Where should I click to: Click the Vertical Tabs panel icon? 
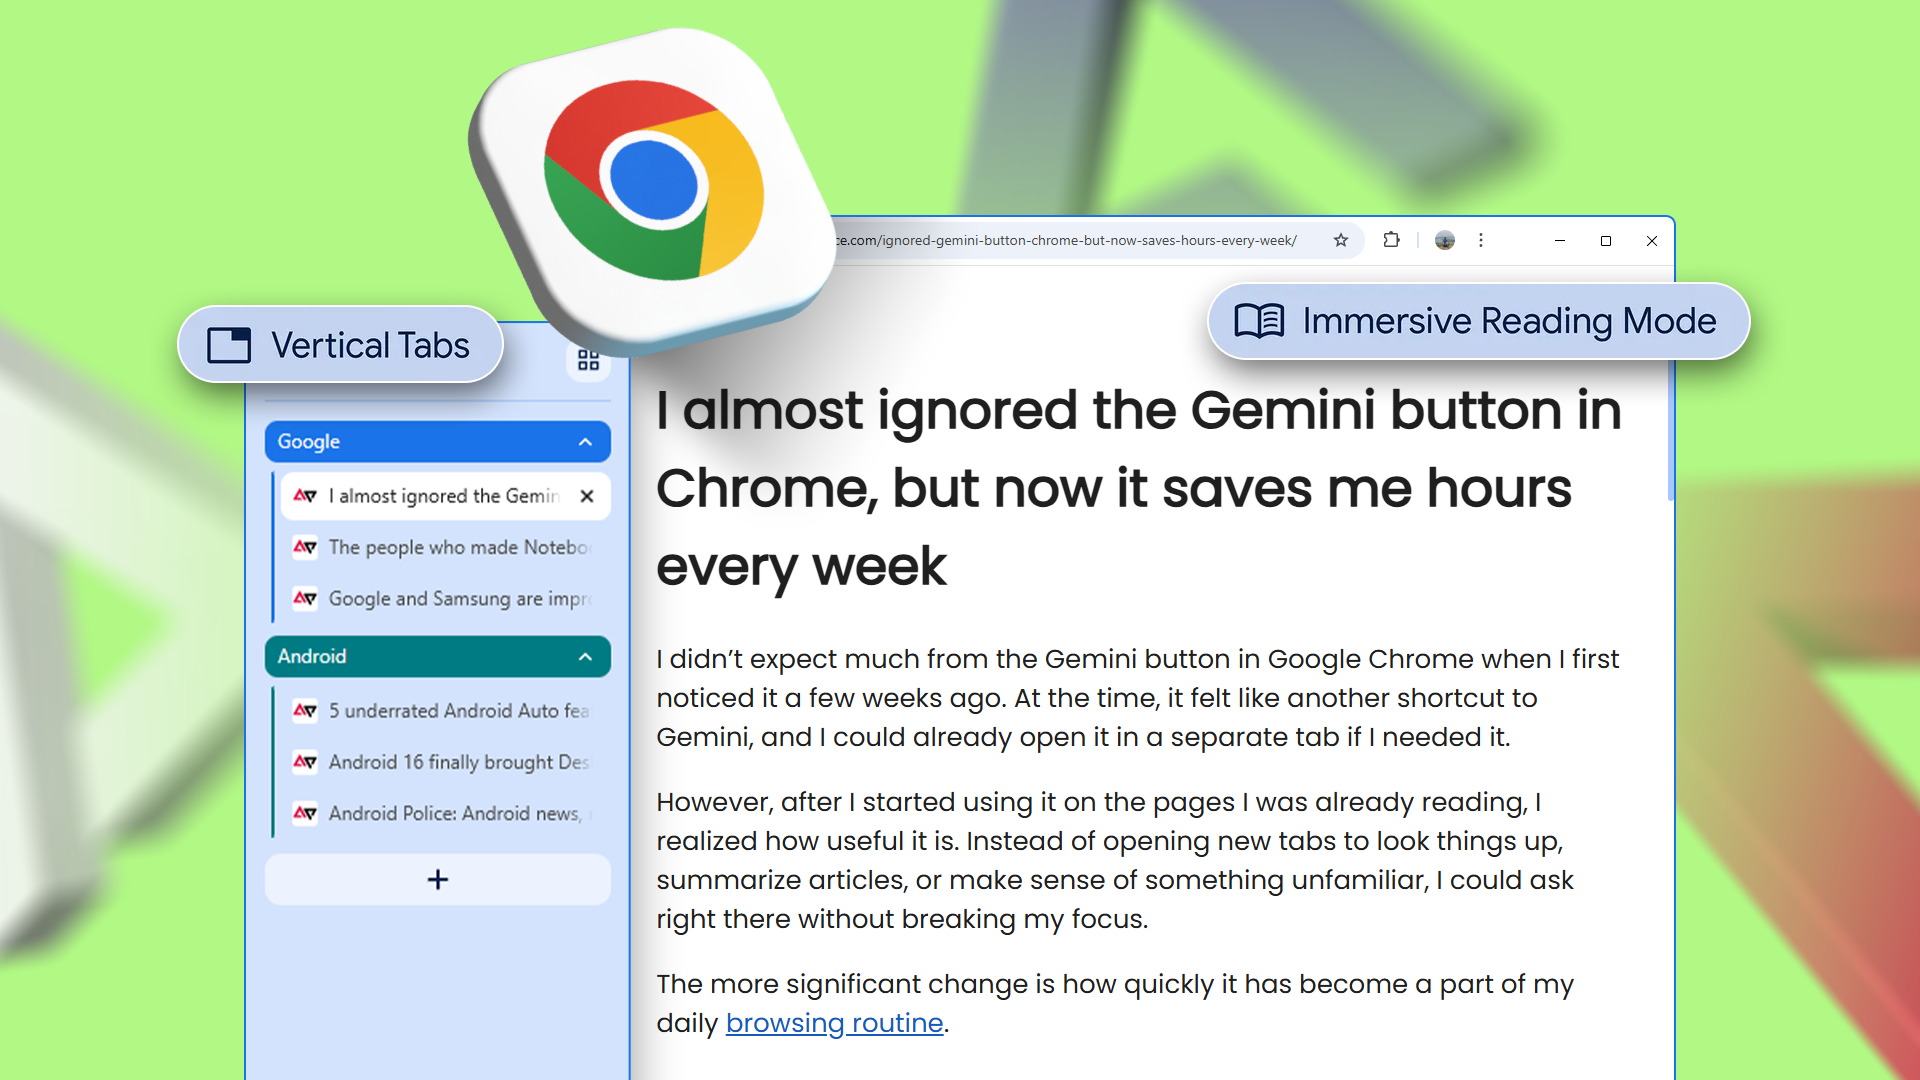pos(229,345)
